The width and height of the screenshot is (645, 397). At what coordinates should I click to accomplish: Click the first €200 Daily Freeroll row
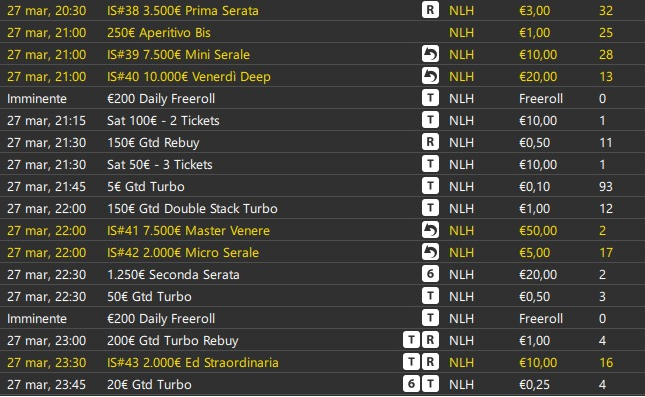pyautogui.click(x=322, y=98)
